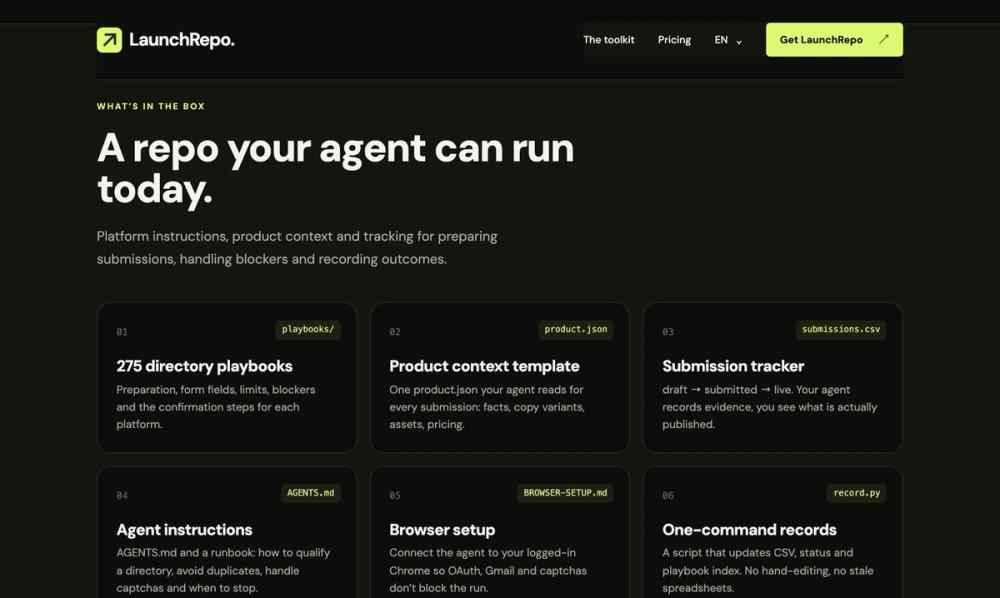
Task: Click the 275 directory playbooks title
Action: pyautogui.click(x=204, y=366)
